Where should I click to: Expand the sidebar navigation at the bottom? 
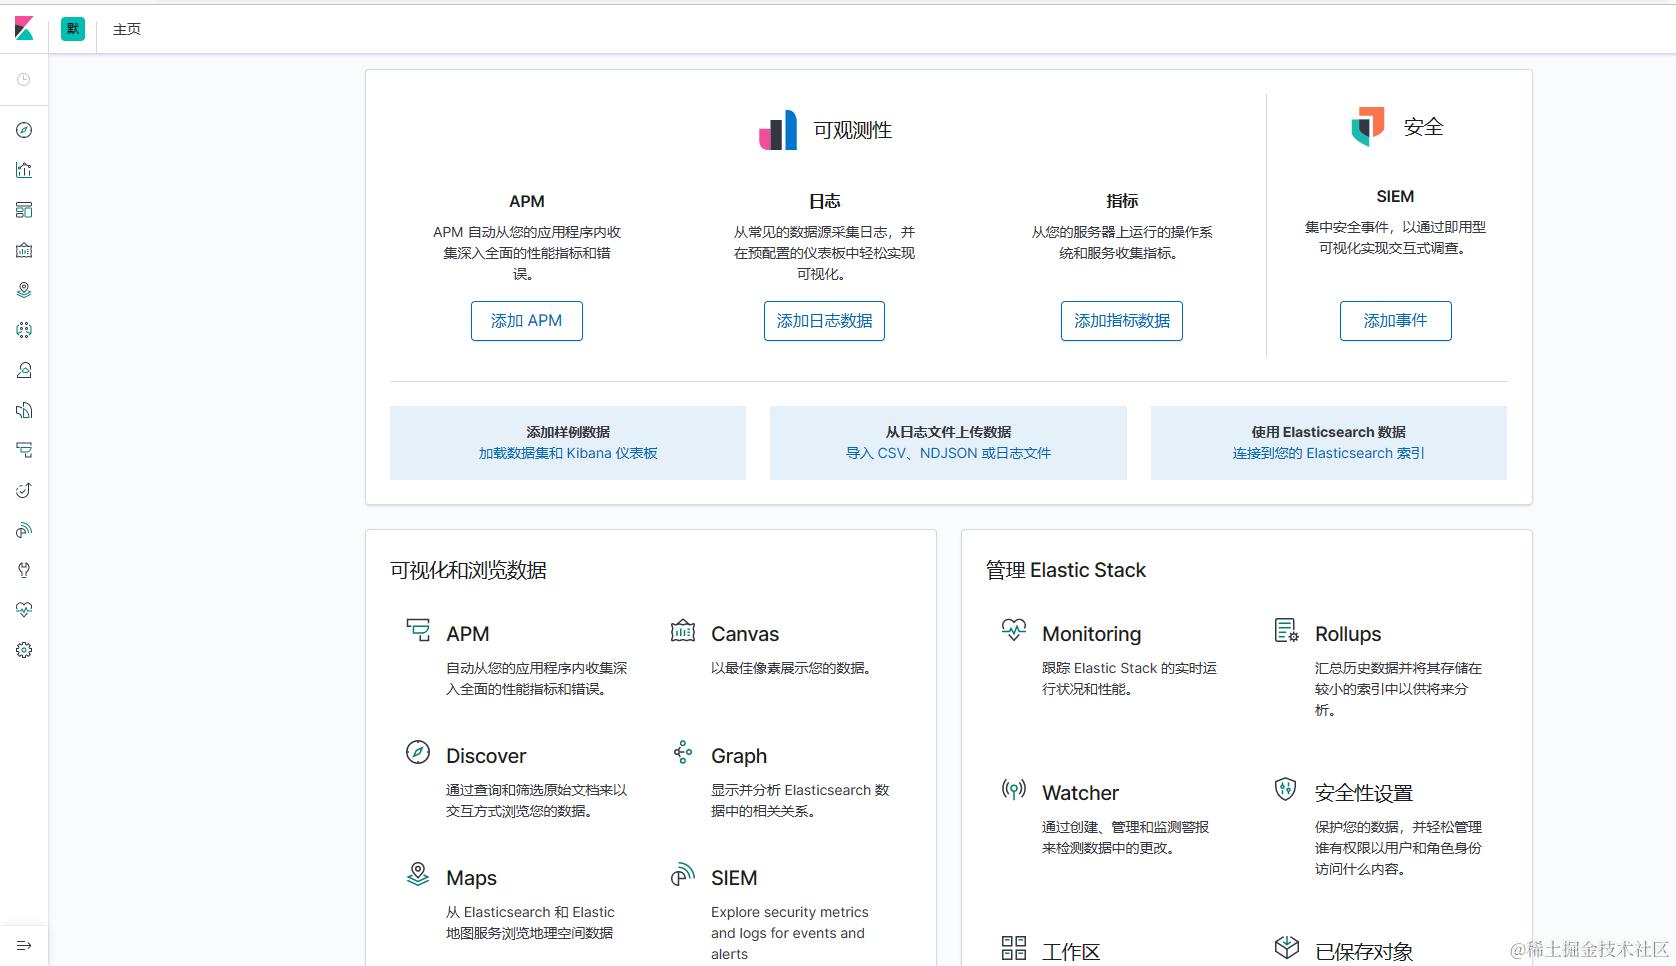click(x=24, y=945)
